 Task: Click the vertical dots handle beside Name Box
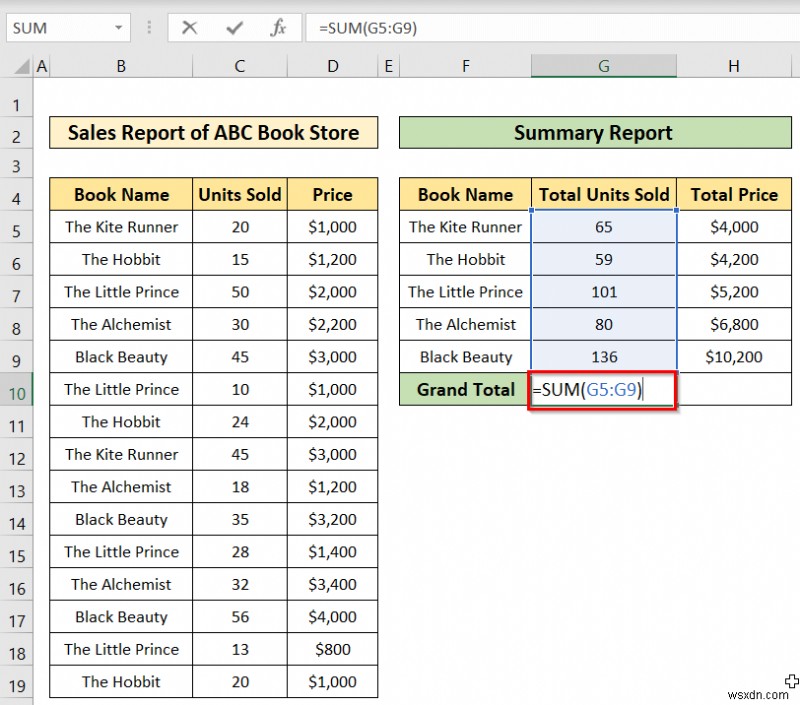pos(148,28)
